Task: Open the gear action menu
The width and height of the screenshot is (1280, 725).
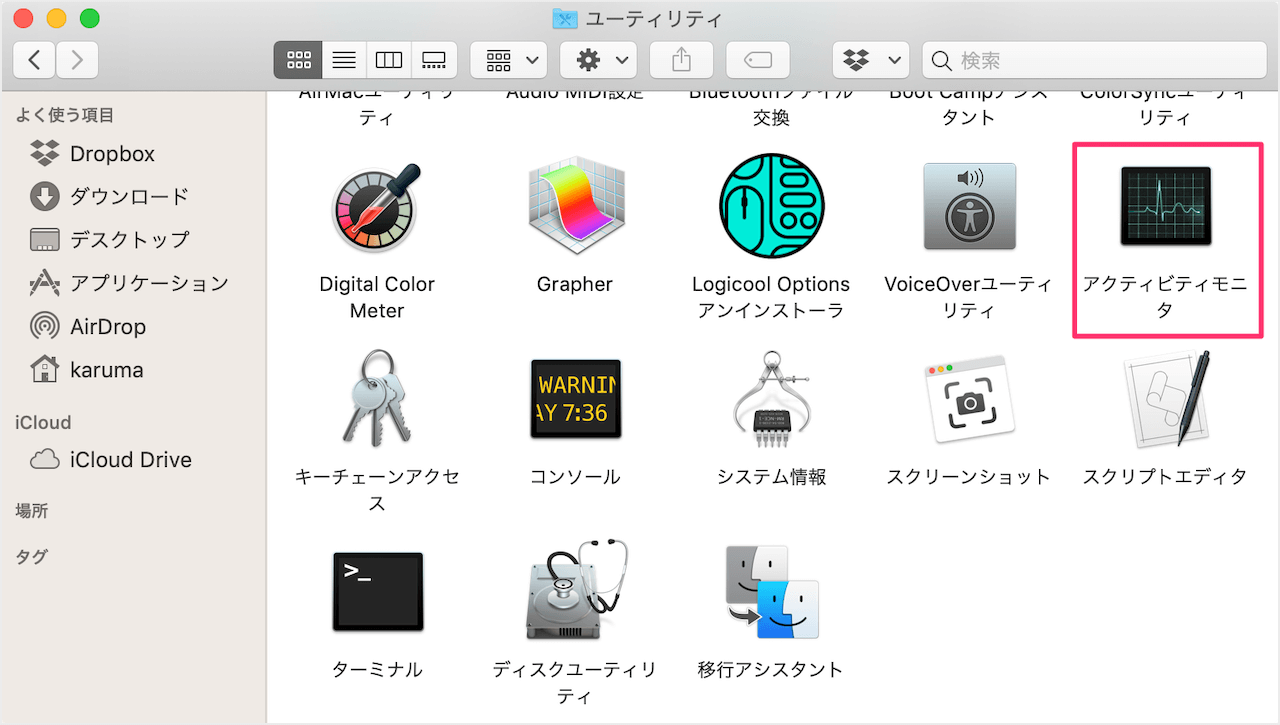Action: point(598,60)
